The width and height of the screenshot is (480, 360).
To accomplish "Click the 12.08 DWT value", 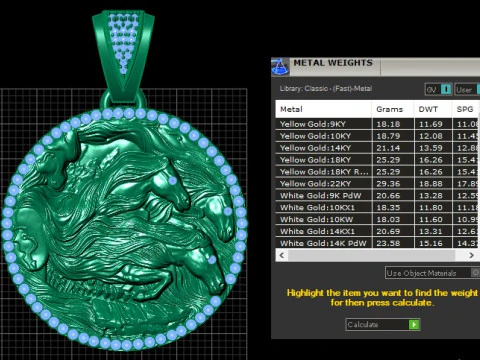I will click(431, 136).
